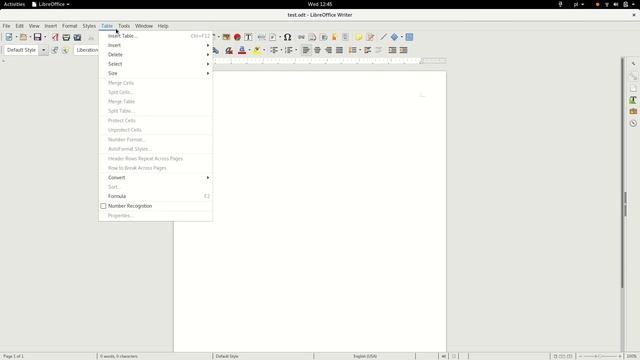640x360 pixels.
Task: Open Save button dropdown arrow
Action: pyautogui.click(x=45, y=37)
